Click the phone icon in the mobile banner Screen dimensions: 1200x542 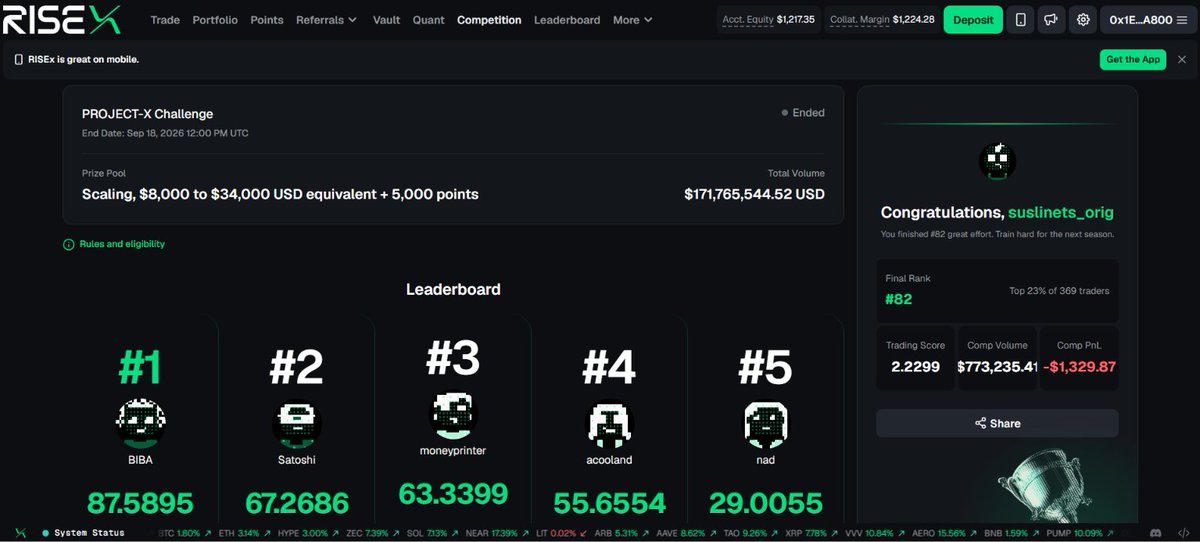pos(18,59)
